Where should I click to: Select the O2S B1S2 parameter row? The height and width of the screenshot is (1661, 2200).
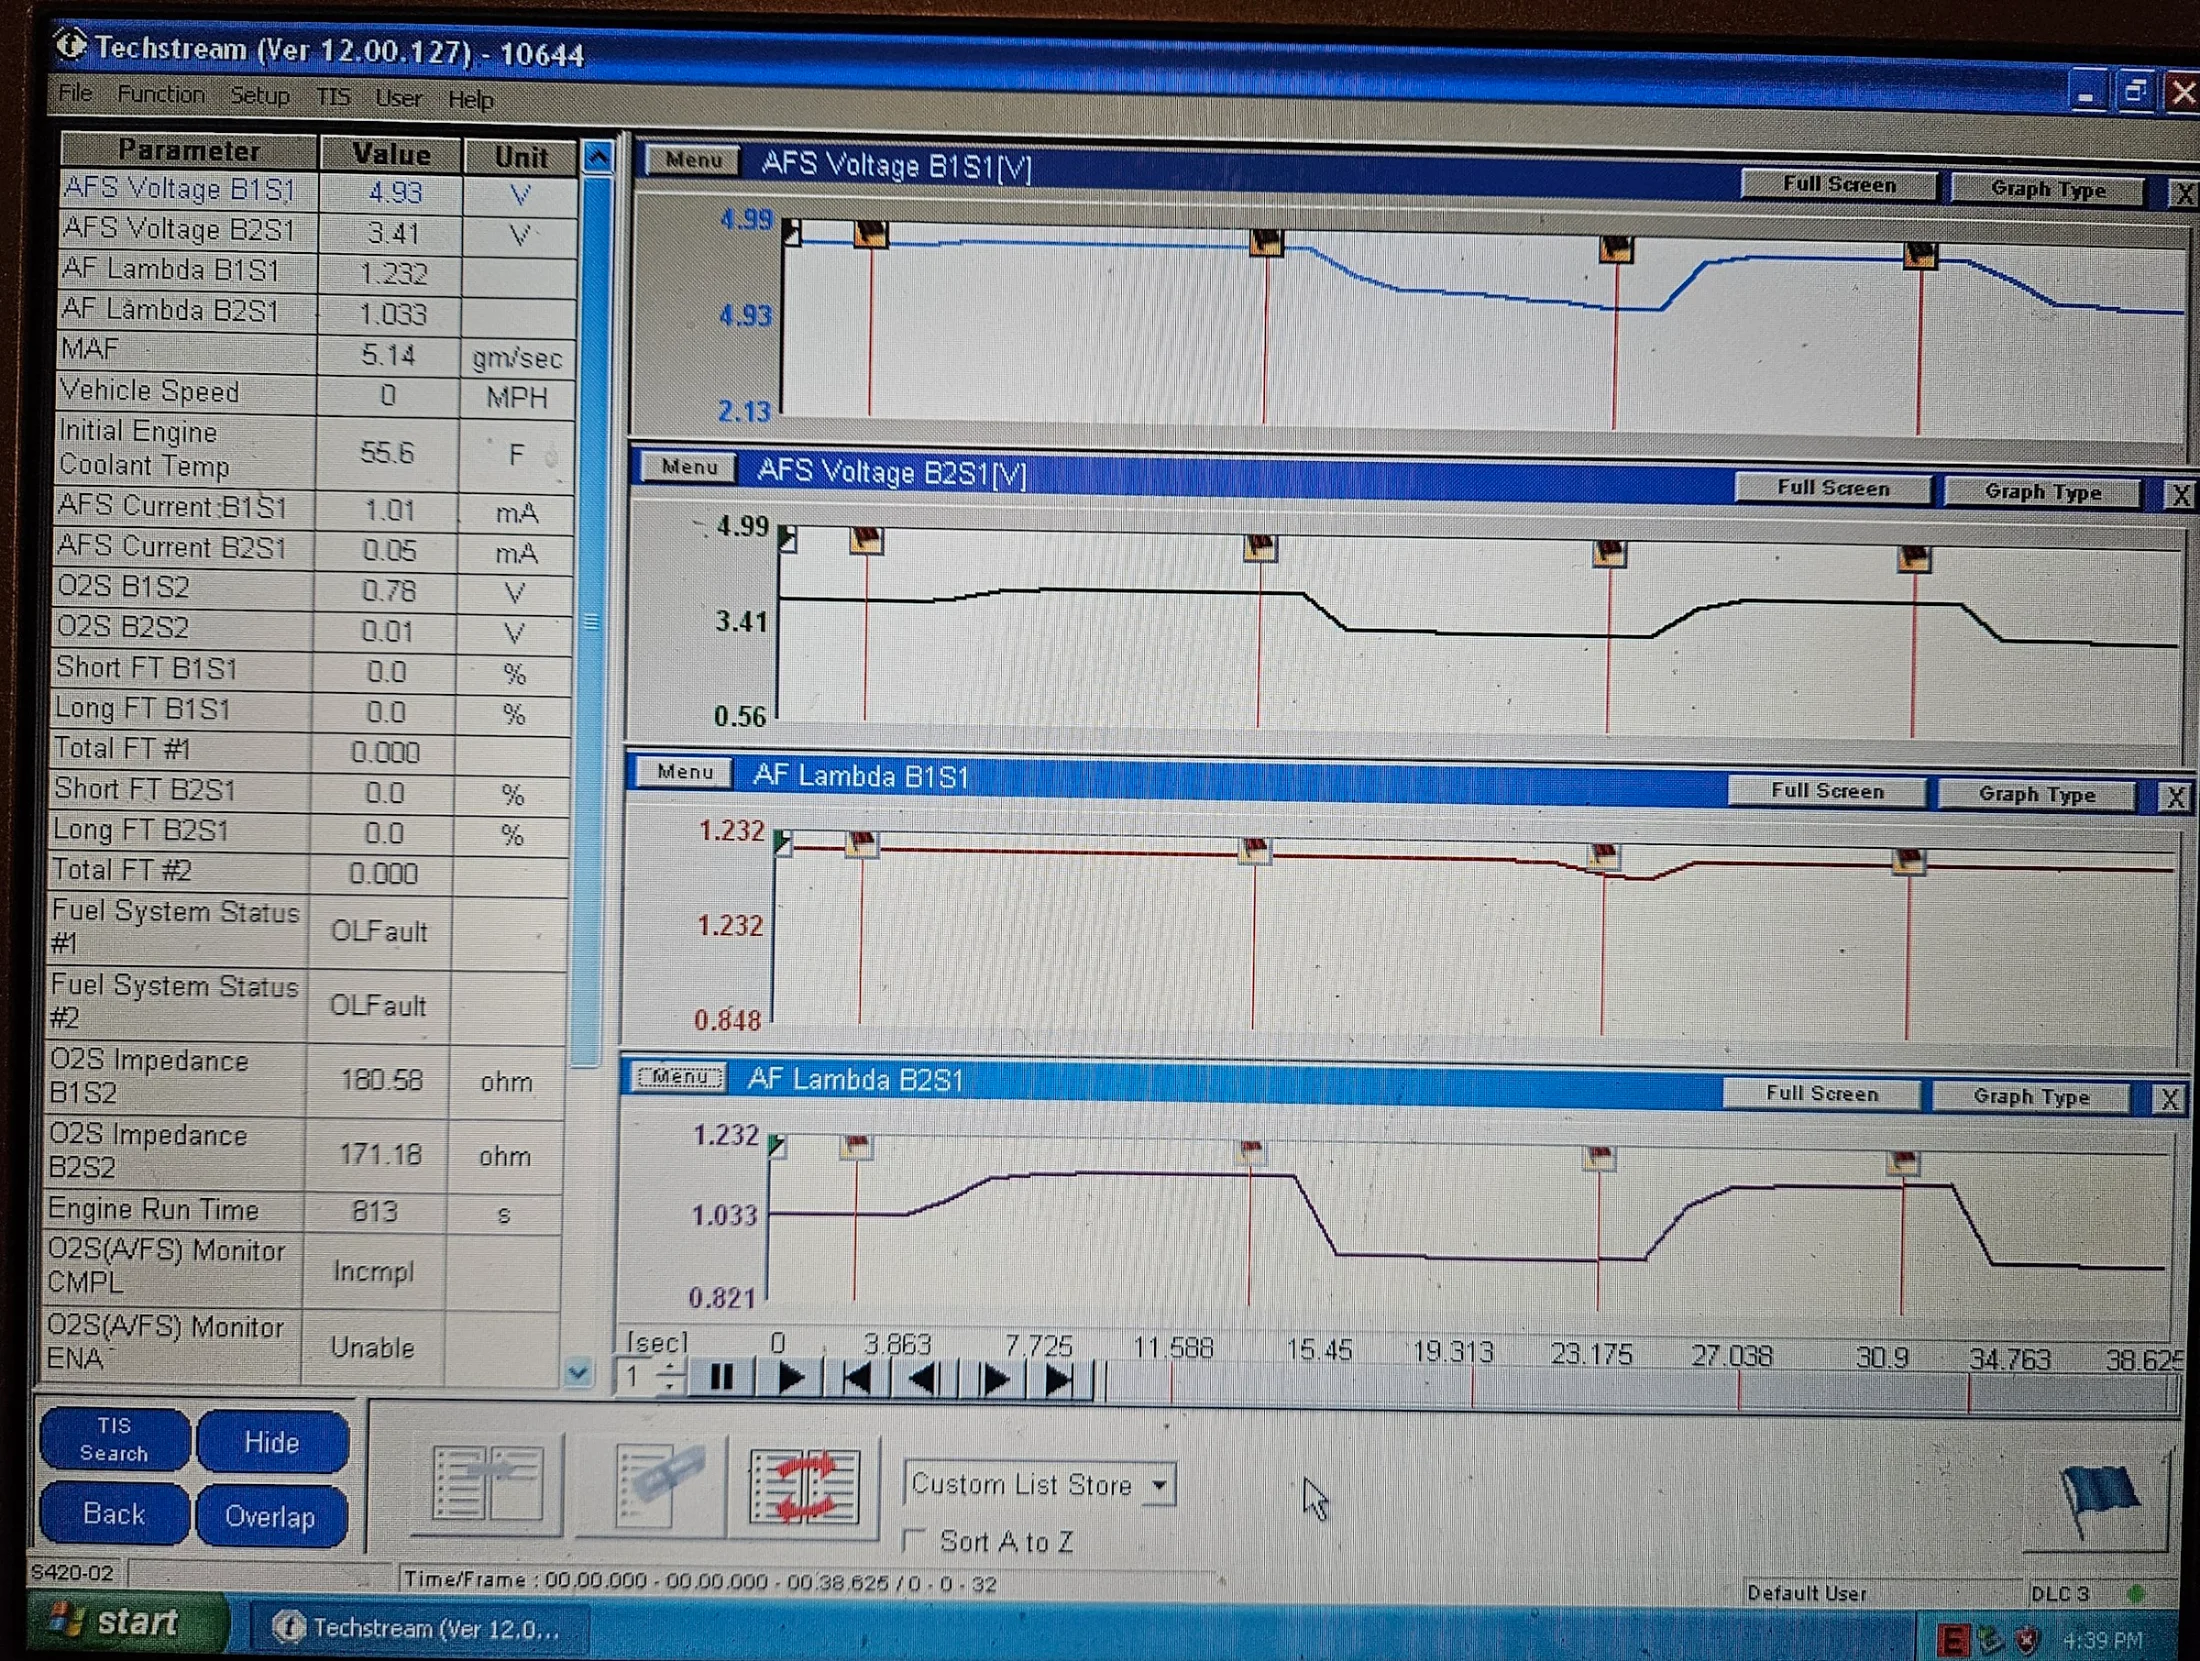pyautogui.click(x=311, y=591)
